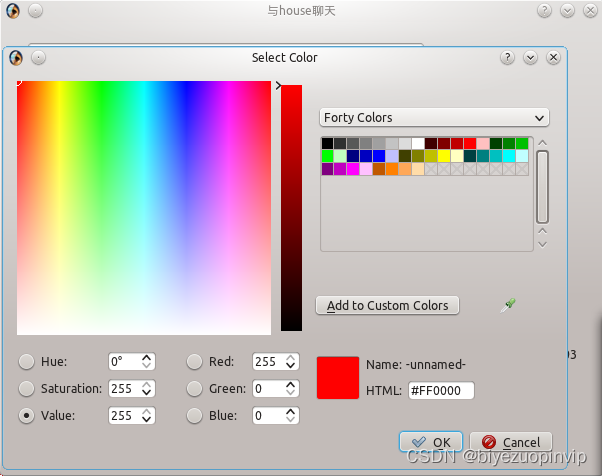Click the app icon in the house chat window
This screenshot has width=602, height=476.
13,10
